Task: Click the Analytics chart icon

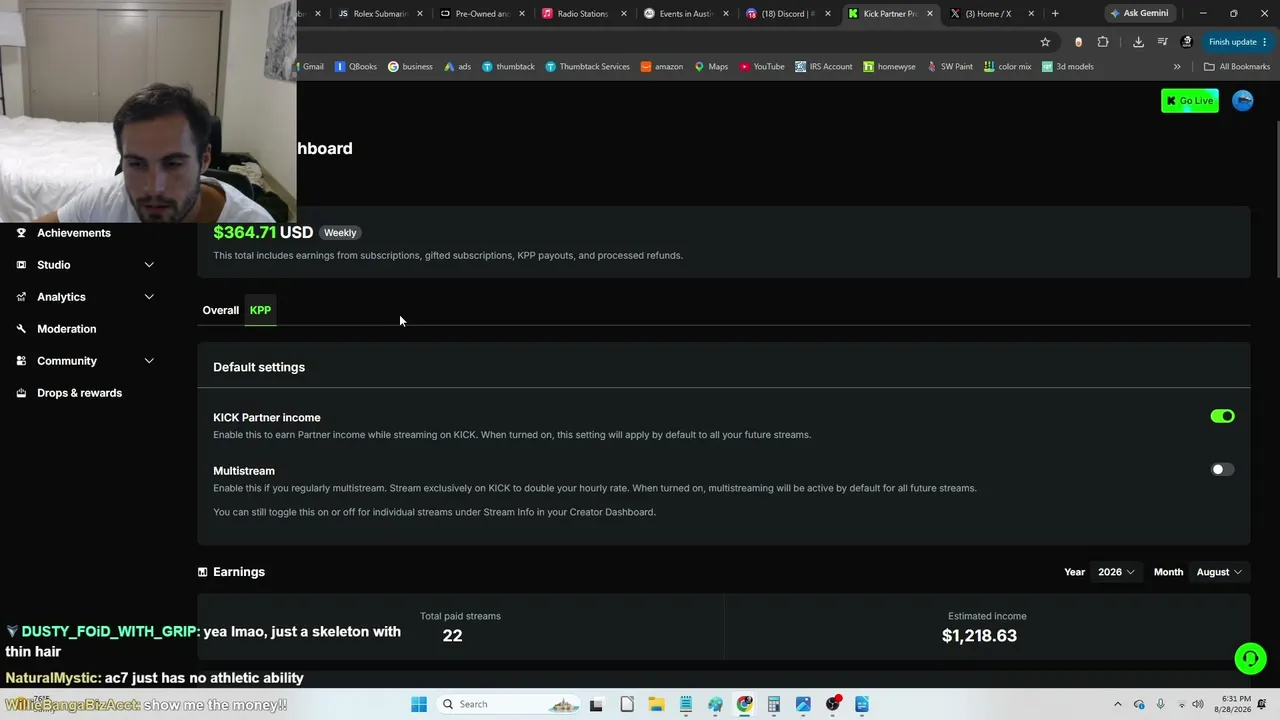Action: (x=21, y=297)
